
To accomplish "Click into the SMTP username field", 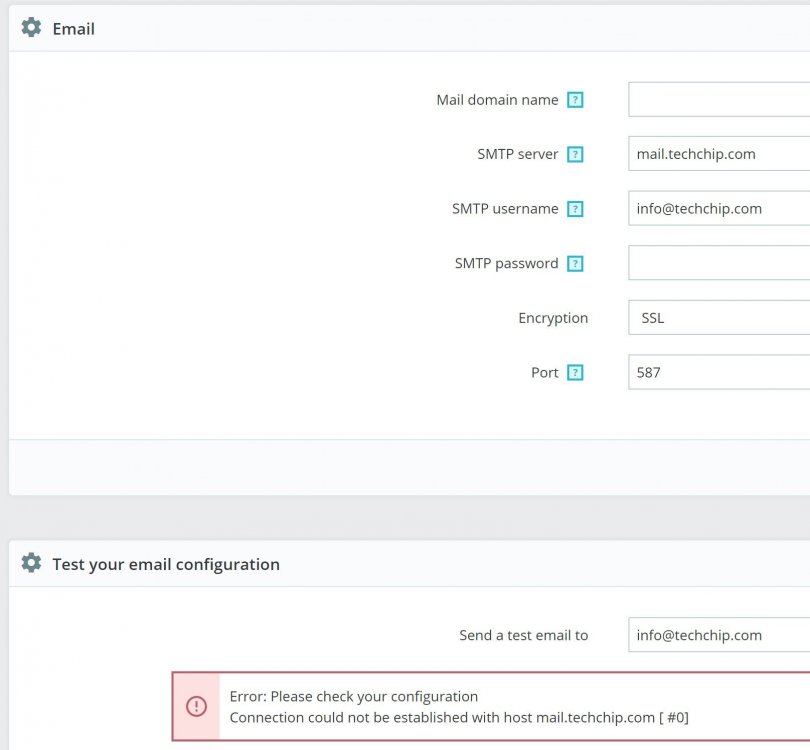I will (x=718, y=209).
